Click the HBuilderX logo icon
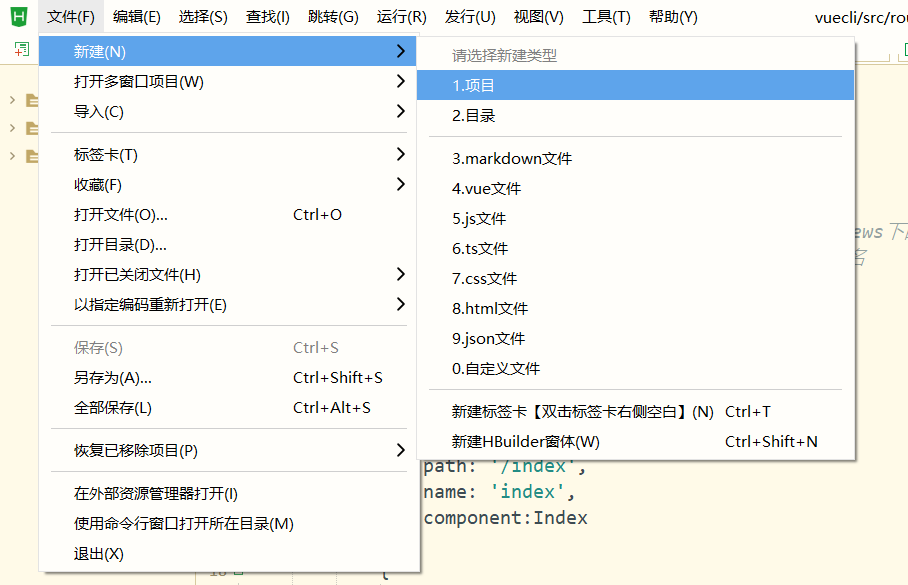 [x=19, y=16]
